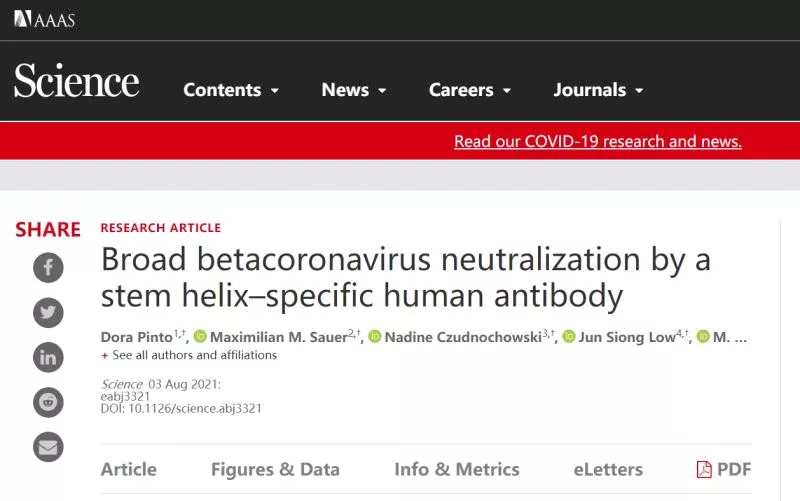This screenshot has height=501, width=800.
Task: Open Maximilian M. Sauer's ORCID icon
Action: click(x=200, y=336)
